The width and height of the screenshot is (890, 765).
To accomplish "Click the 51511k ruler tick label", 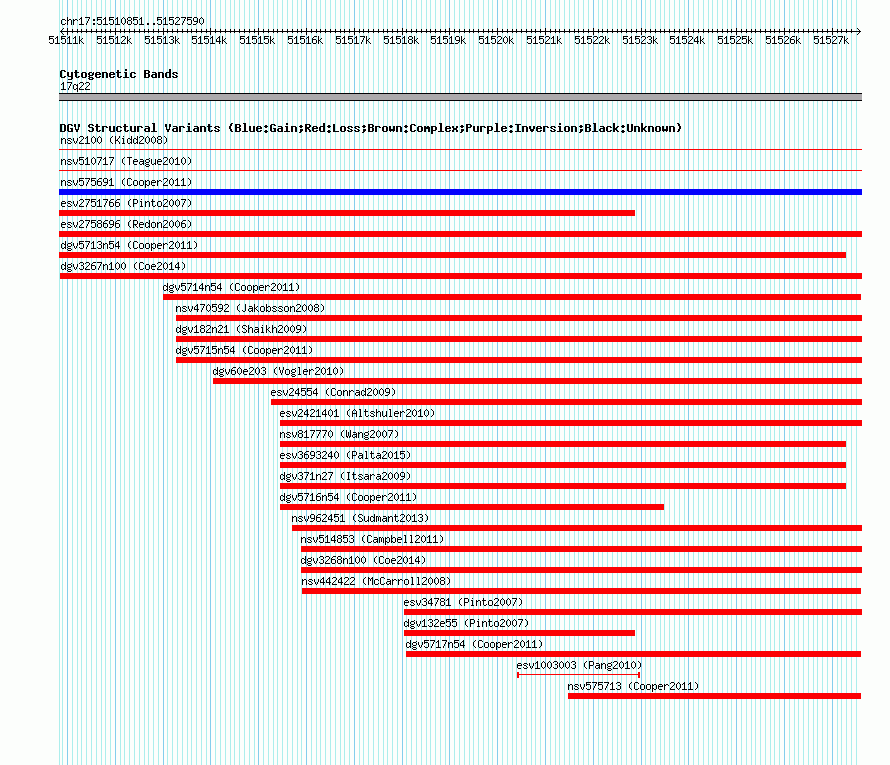I will point(66,40).
